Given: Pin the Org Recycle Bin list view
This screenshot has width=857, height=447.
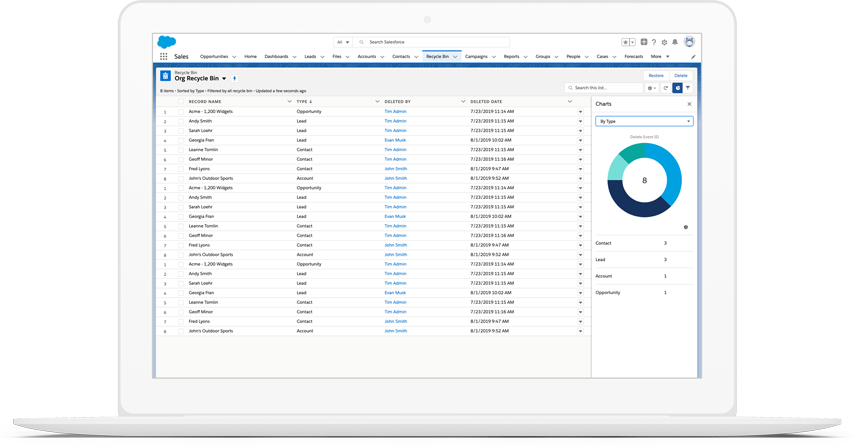Looking at the screenshot, I should point(234,79).
